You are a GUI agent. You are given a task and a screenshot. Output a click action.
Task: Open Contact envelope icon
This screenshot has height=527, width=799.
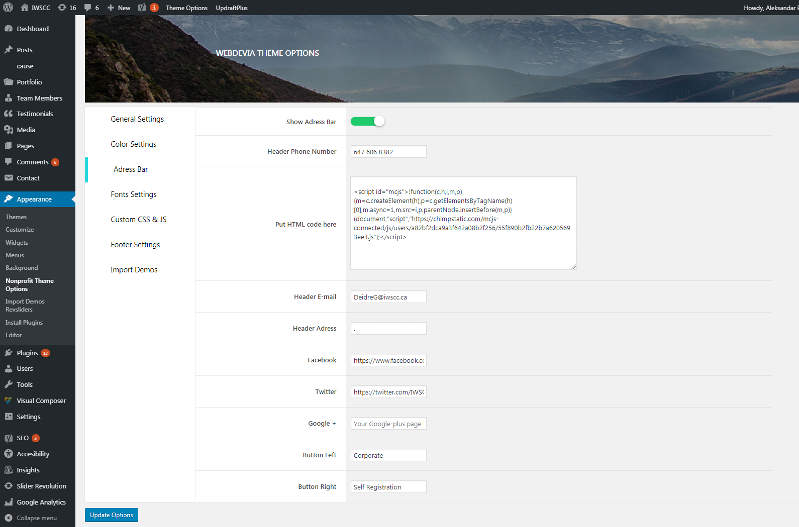8,178
